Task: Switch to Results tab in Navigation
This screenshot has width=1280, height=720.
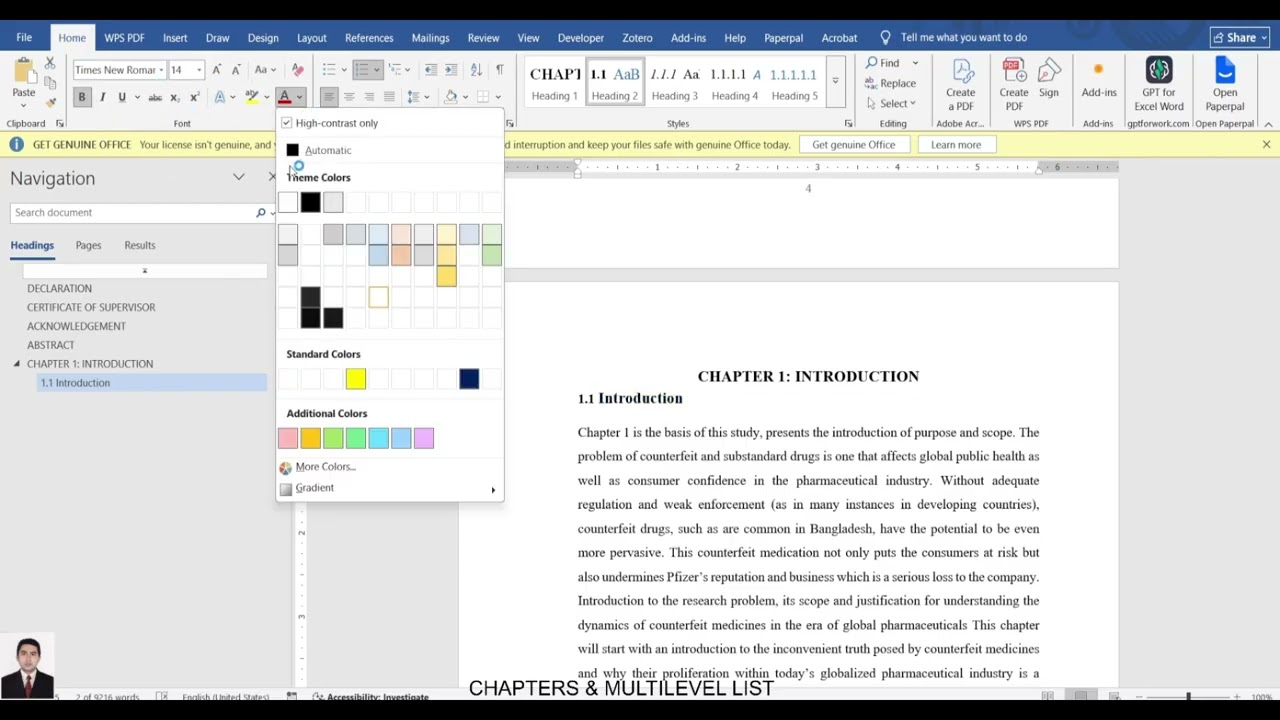Action: [x=140, y=245]
